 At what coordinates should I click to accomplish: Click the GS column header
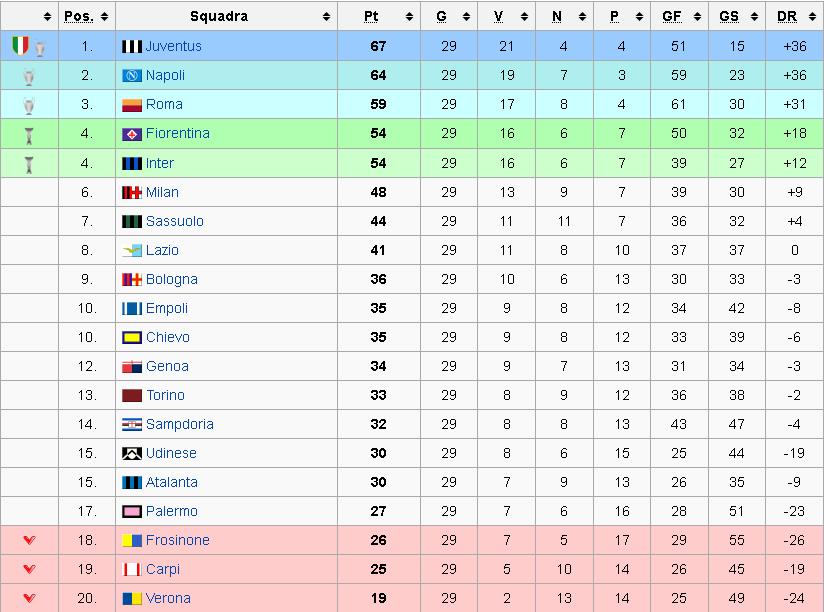[729, 16]
